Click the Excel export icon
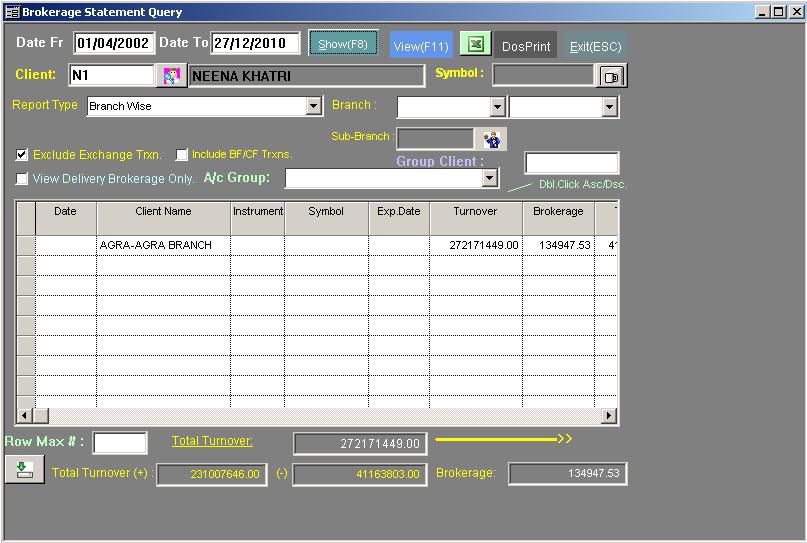Viewport: 807px width, 543px height. (477, 45)
